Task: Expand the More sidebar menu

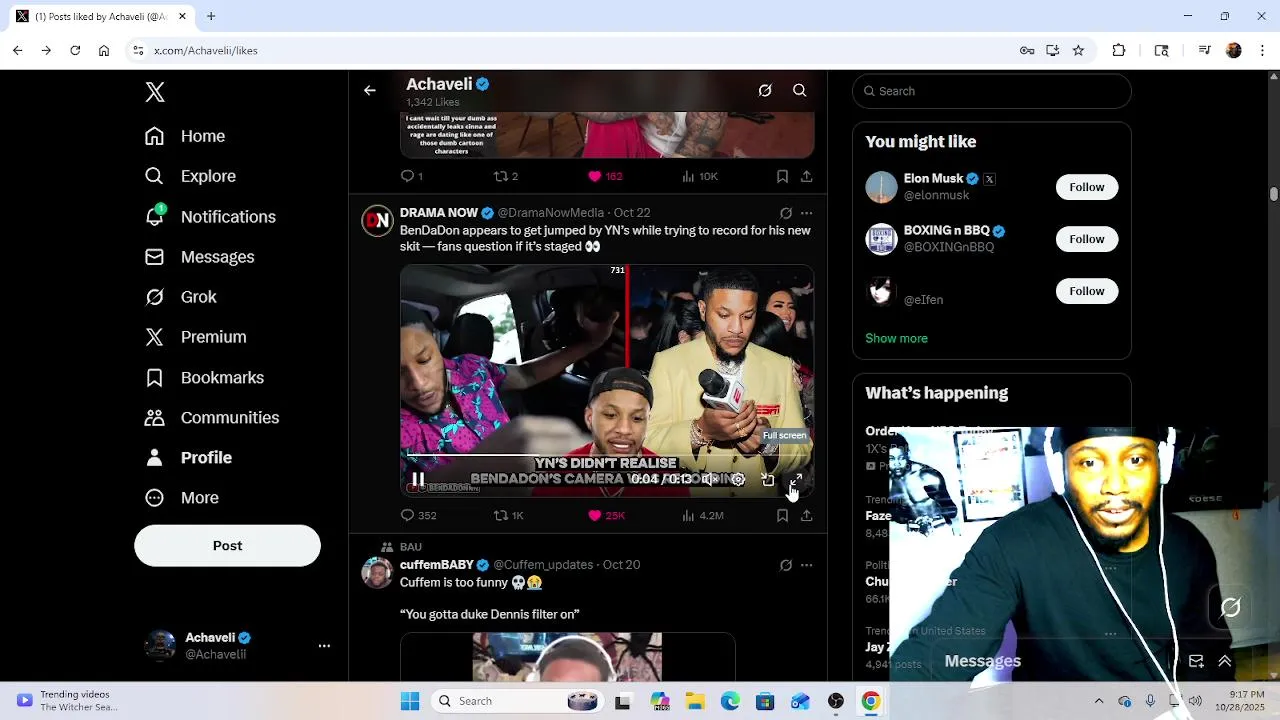Action: tap(181, 498)
